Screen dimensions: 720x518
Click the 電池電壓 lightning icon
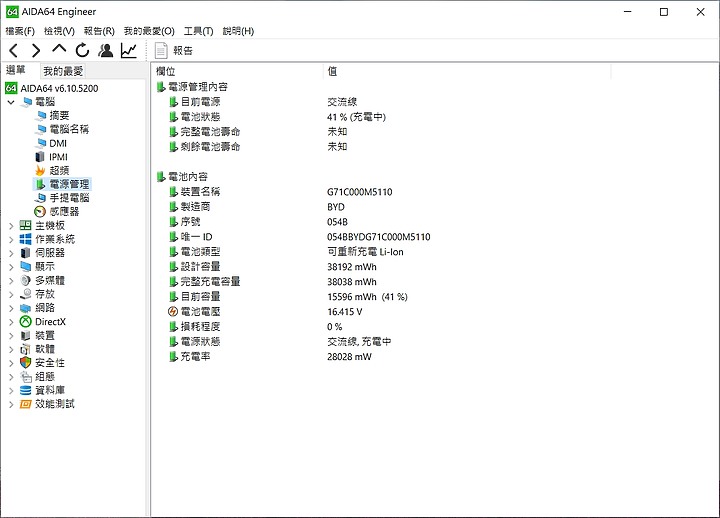click(173, 312)
